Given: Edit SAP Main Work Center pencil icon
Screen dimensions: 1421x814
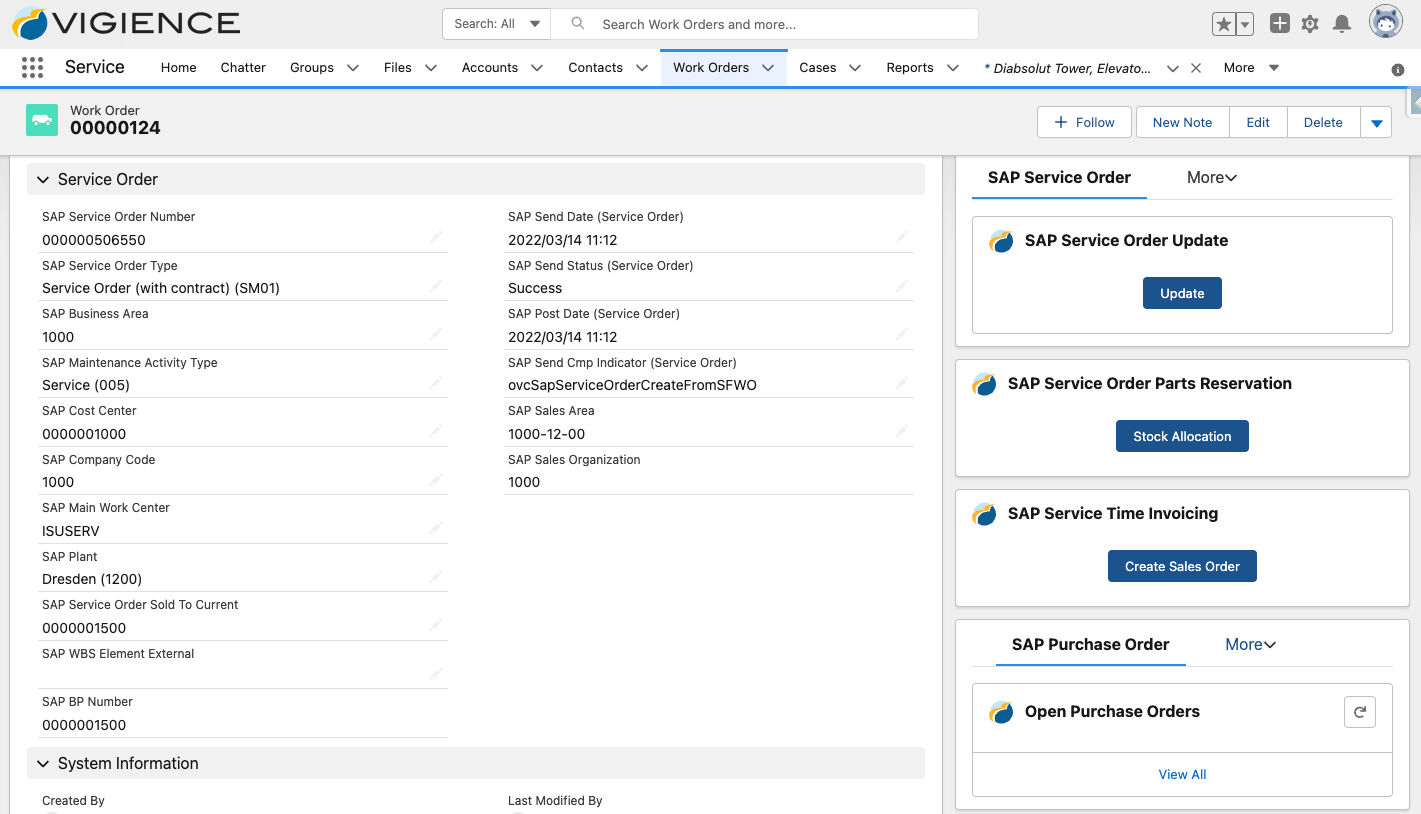Looking at the screenshot, I should (x=436, y=528).
